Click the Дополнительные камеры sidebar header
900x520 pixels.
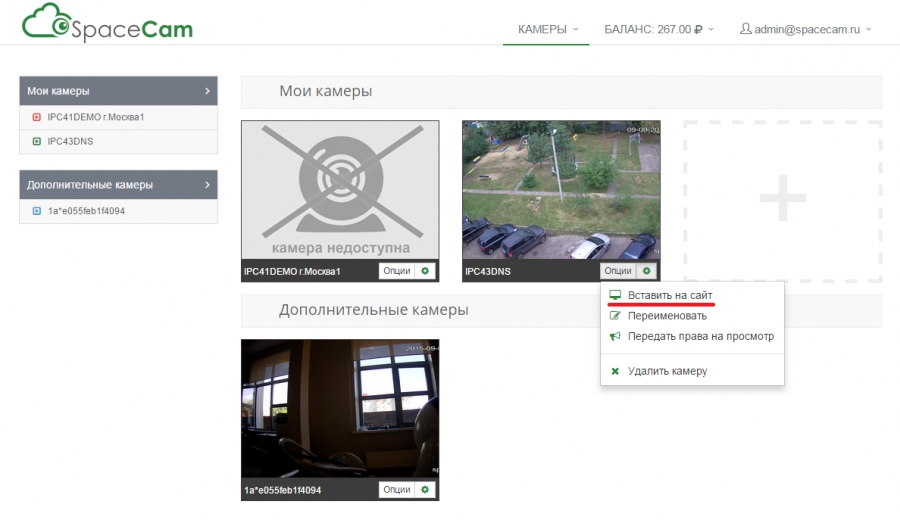click(118, 185)
